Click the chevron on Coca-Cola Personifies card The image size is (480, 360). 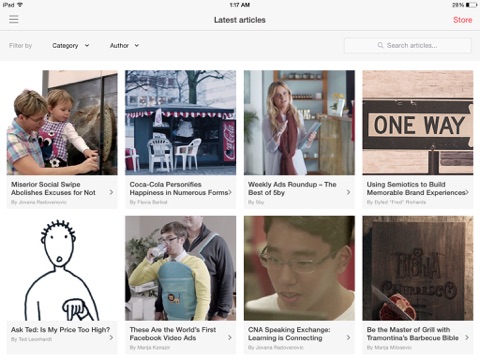(230, 192)
